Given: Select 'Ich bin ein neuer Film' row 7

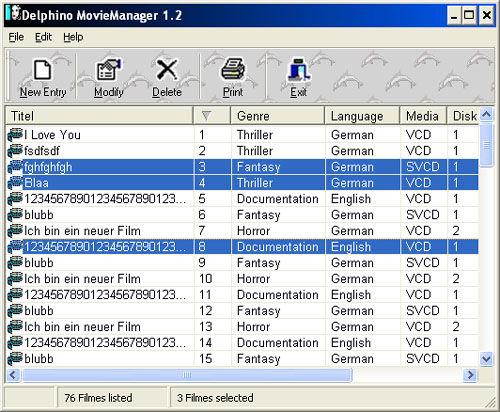Looking at the screenshot, I should (82, 231).
